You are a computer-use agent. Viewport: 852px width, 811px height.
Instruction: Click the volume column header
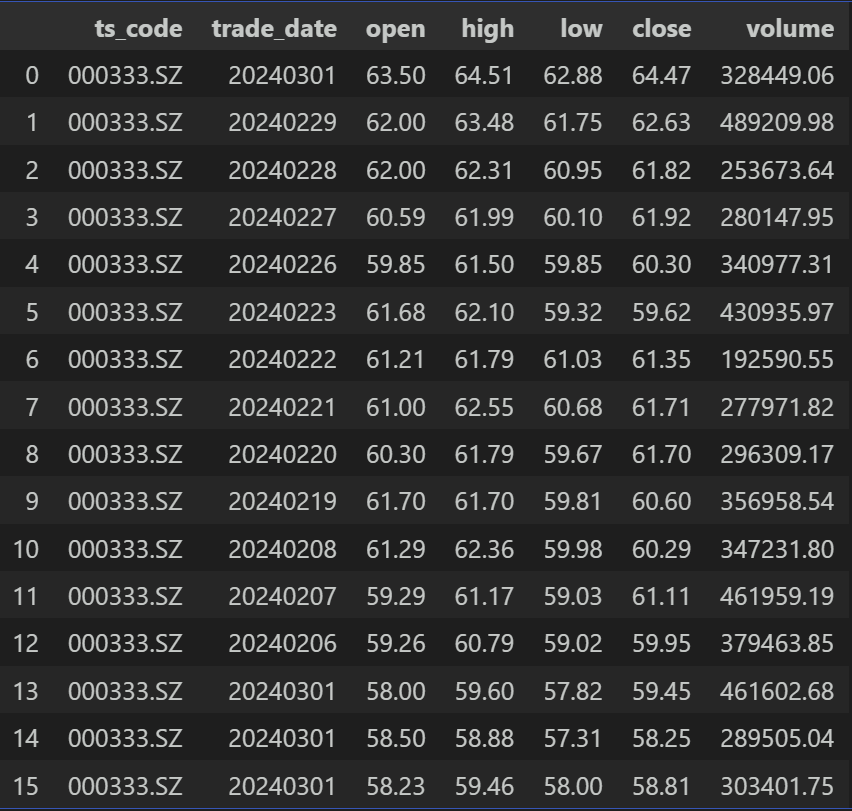coord(789,29)
